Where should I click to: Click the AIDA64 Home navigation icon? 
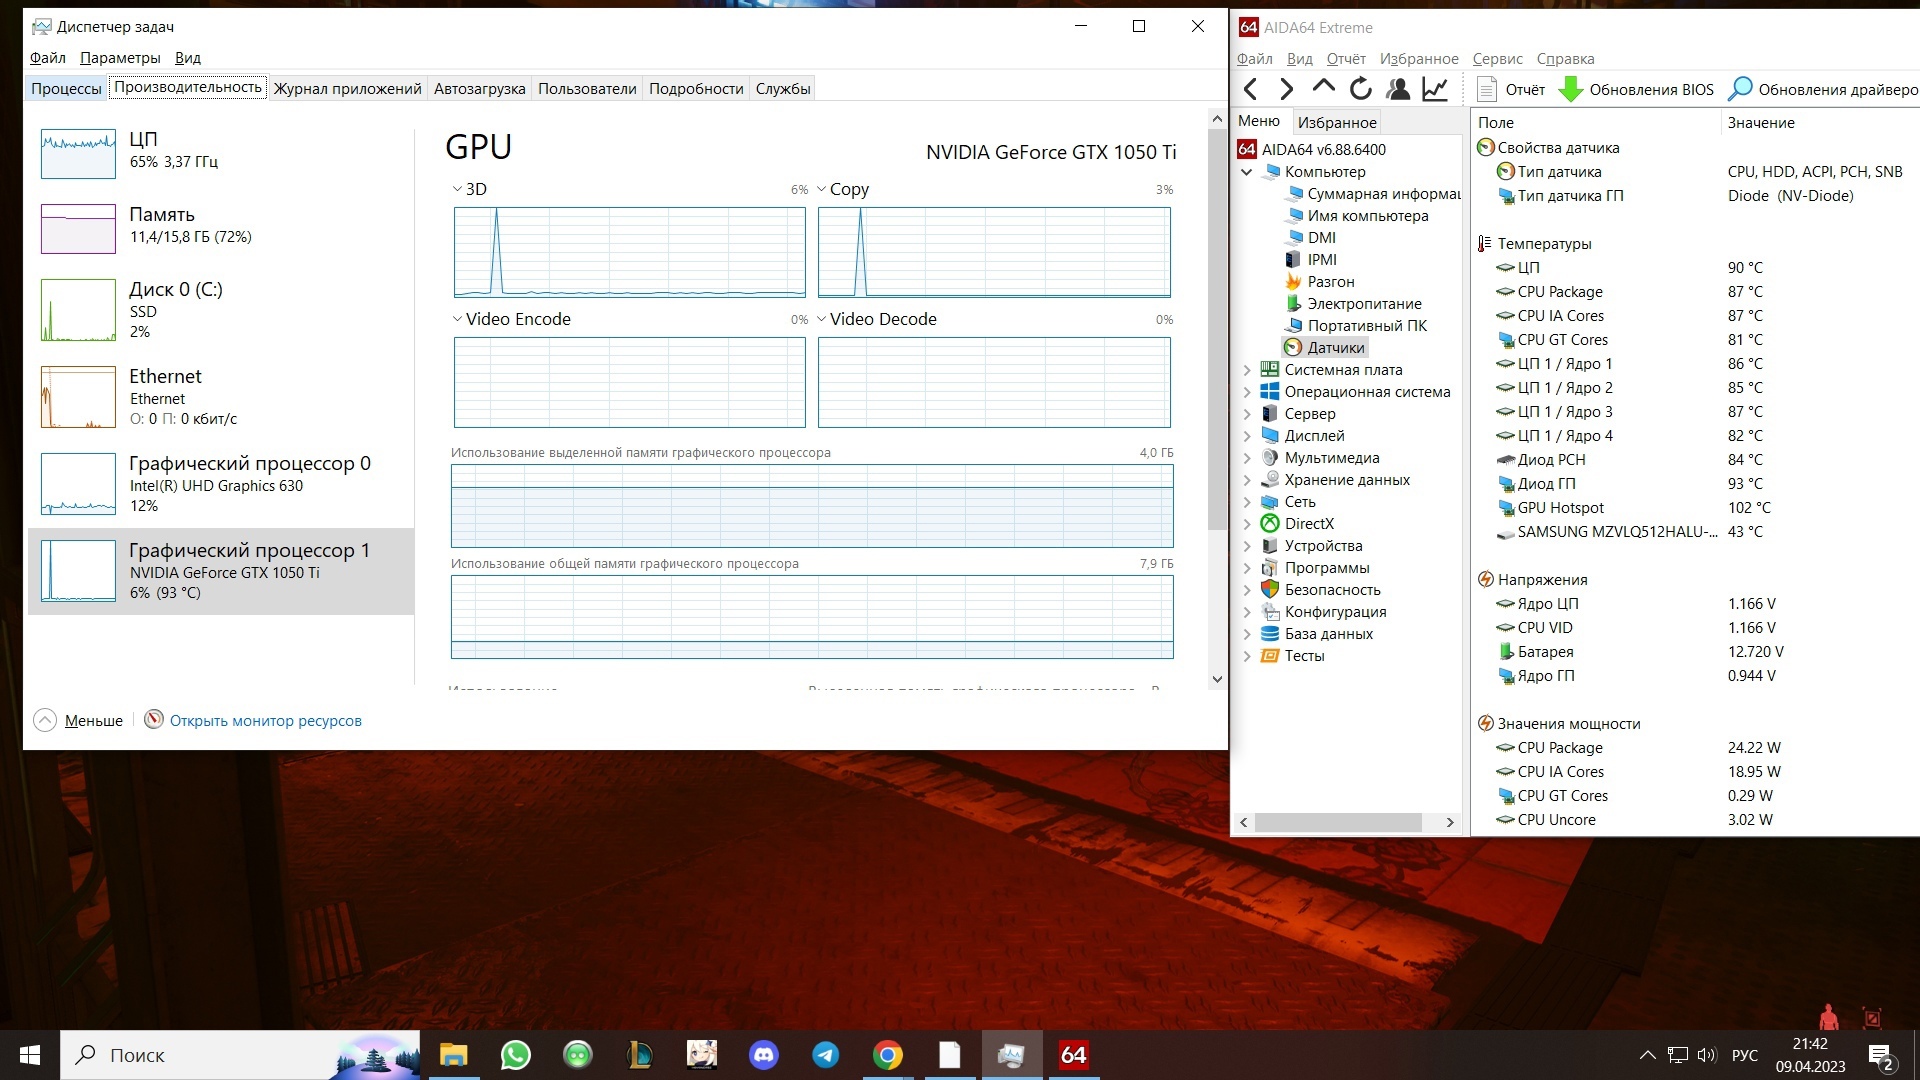[x=1324, y=88]
